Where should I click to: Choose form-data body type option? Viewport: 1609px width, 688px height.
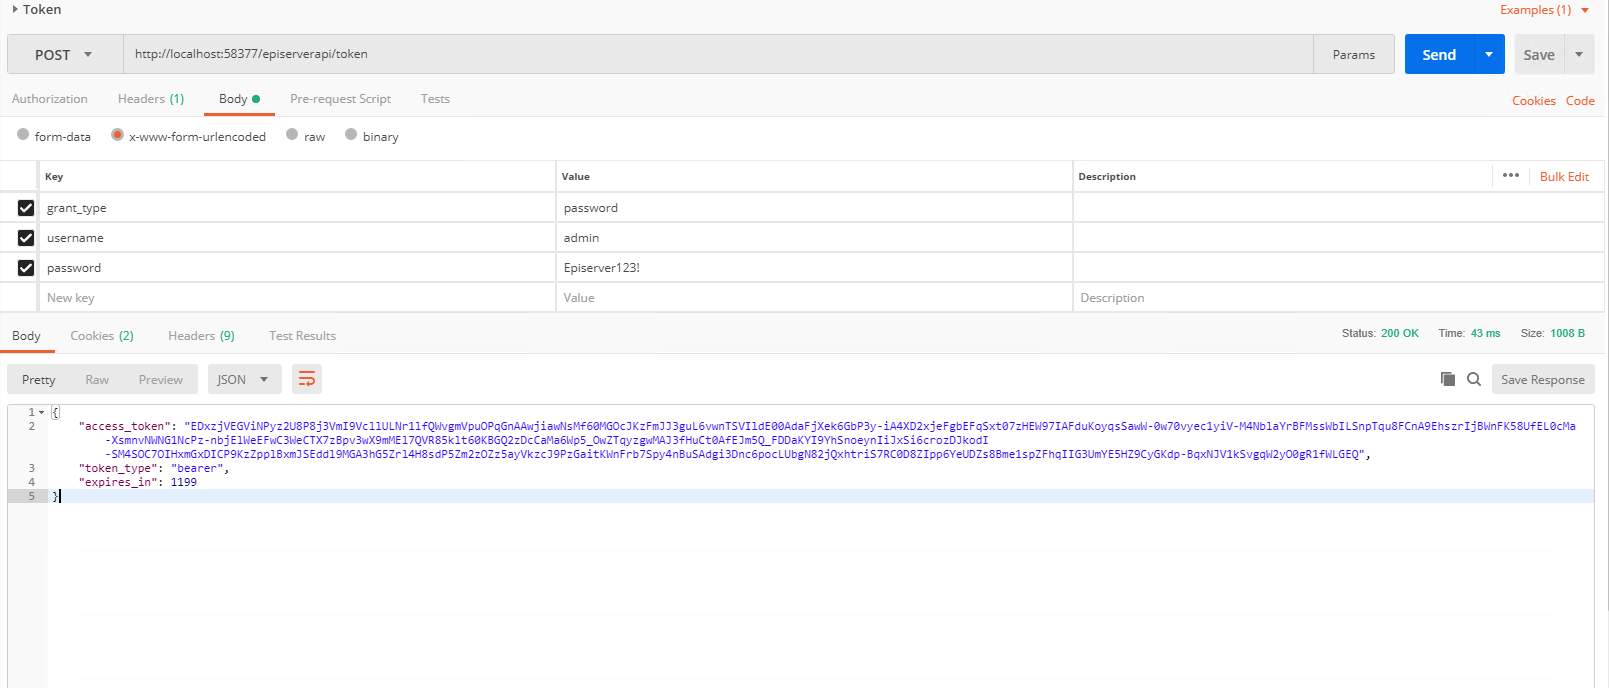click(x=23, y=135)
